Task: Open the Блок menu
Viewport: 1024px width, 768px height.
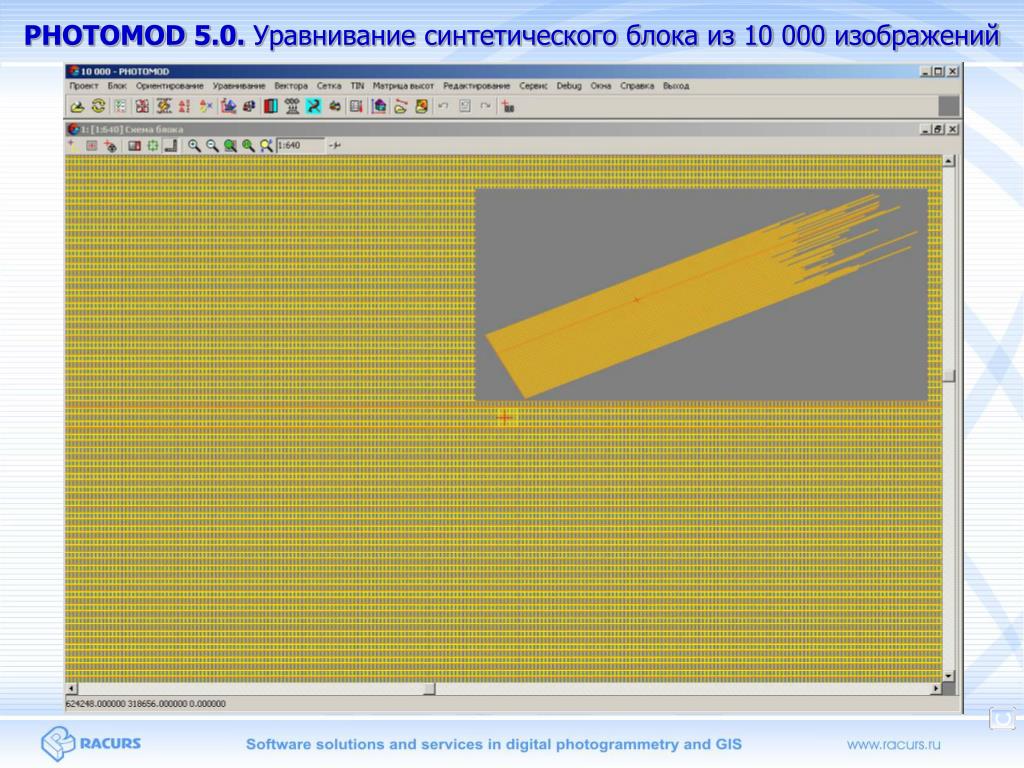Action: (x=117, y=86)
